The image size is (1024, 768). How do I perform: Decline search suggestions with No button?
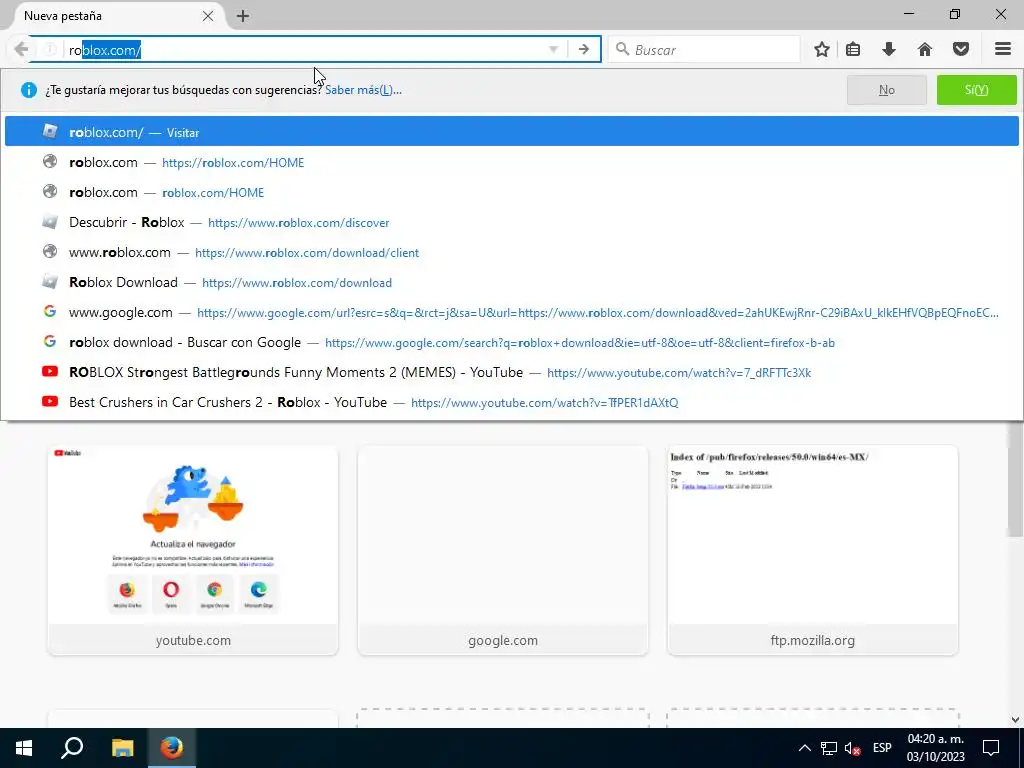click(887, 90)
